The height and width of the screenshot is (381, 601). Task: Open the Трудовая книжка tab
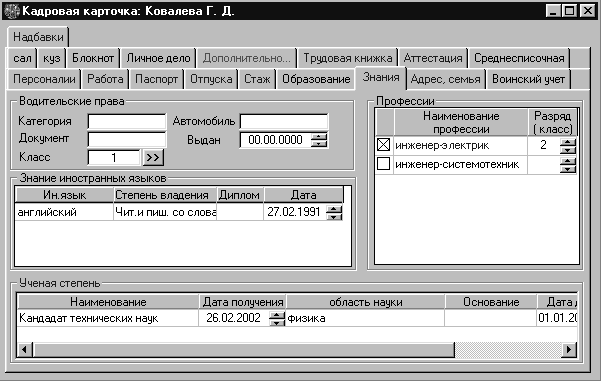348,58
